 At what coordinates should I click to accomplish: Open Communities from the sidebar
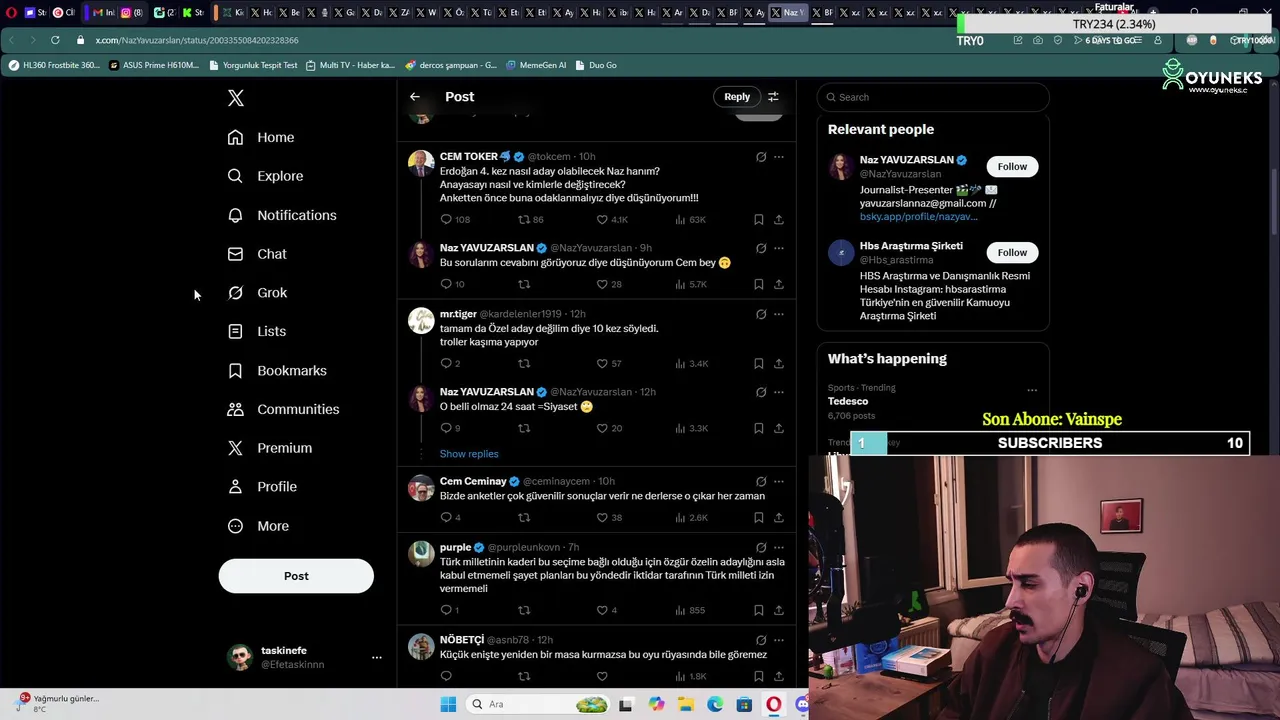coord(283,409)
